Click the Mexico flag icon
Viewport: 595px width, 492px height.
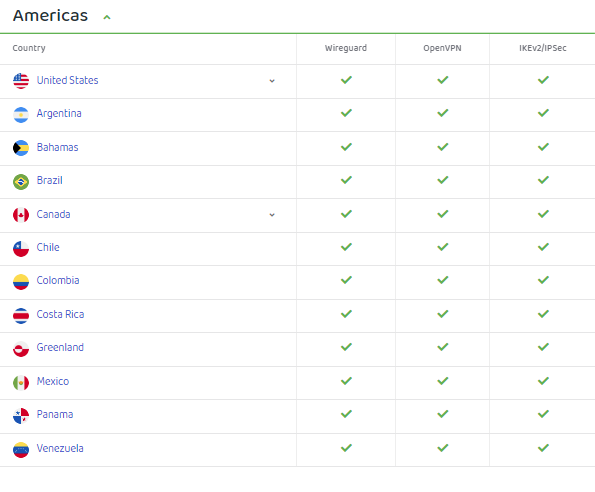[21, 383]
